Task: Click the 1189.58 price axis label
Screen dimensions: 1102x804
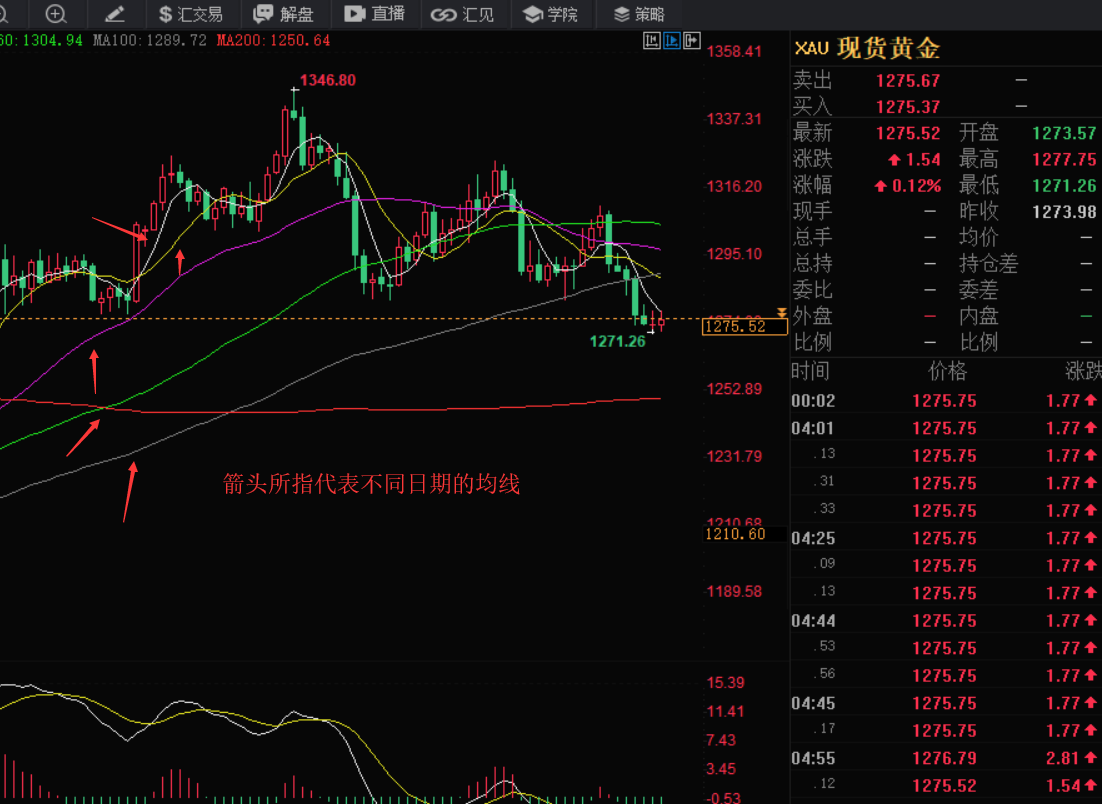Action: point(734,591)
